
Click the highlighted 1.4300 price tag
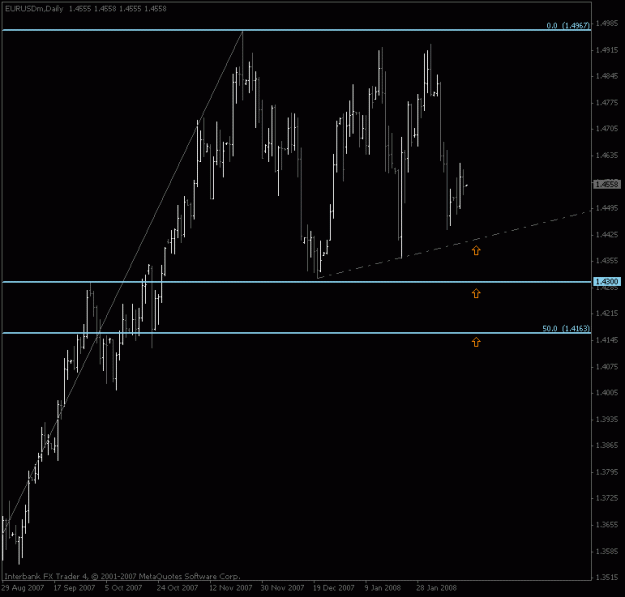tap(607, 281)
